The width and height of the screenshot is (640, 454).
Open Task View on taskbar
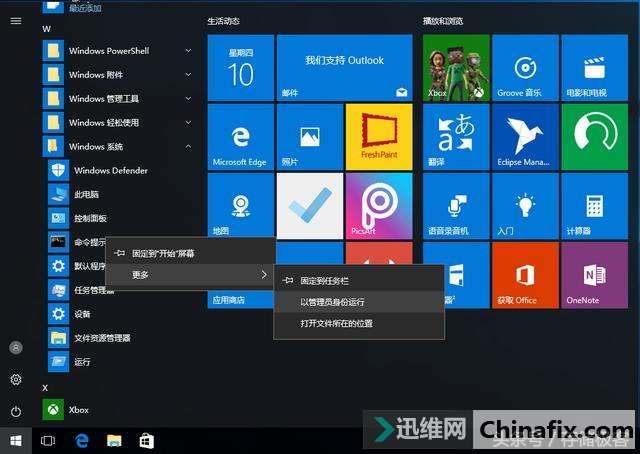(48, 441)
